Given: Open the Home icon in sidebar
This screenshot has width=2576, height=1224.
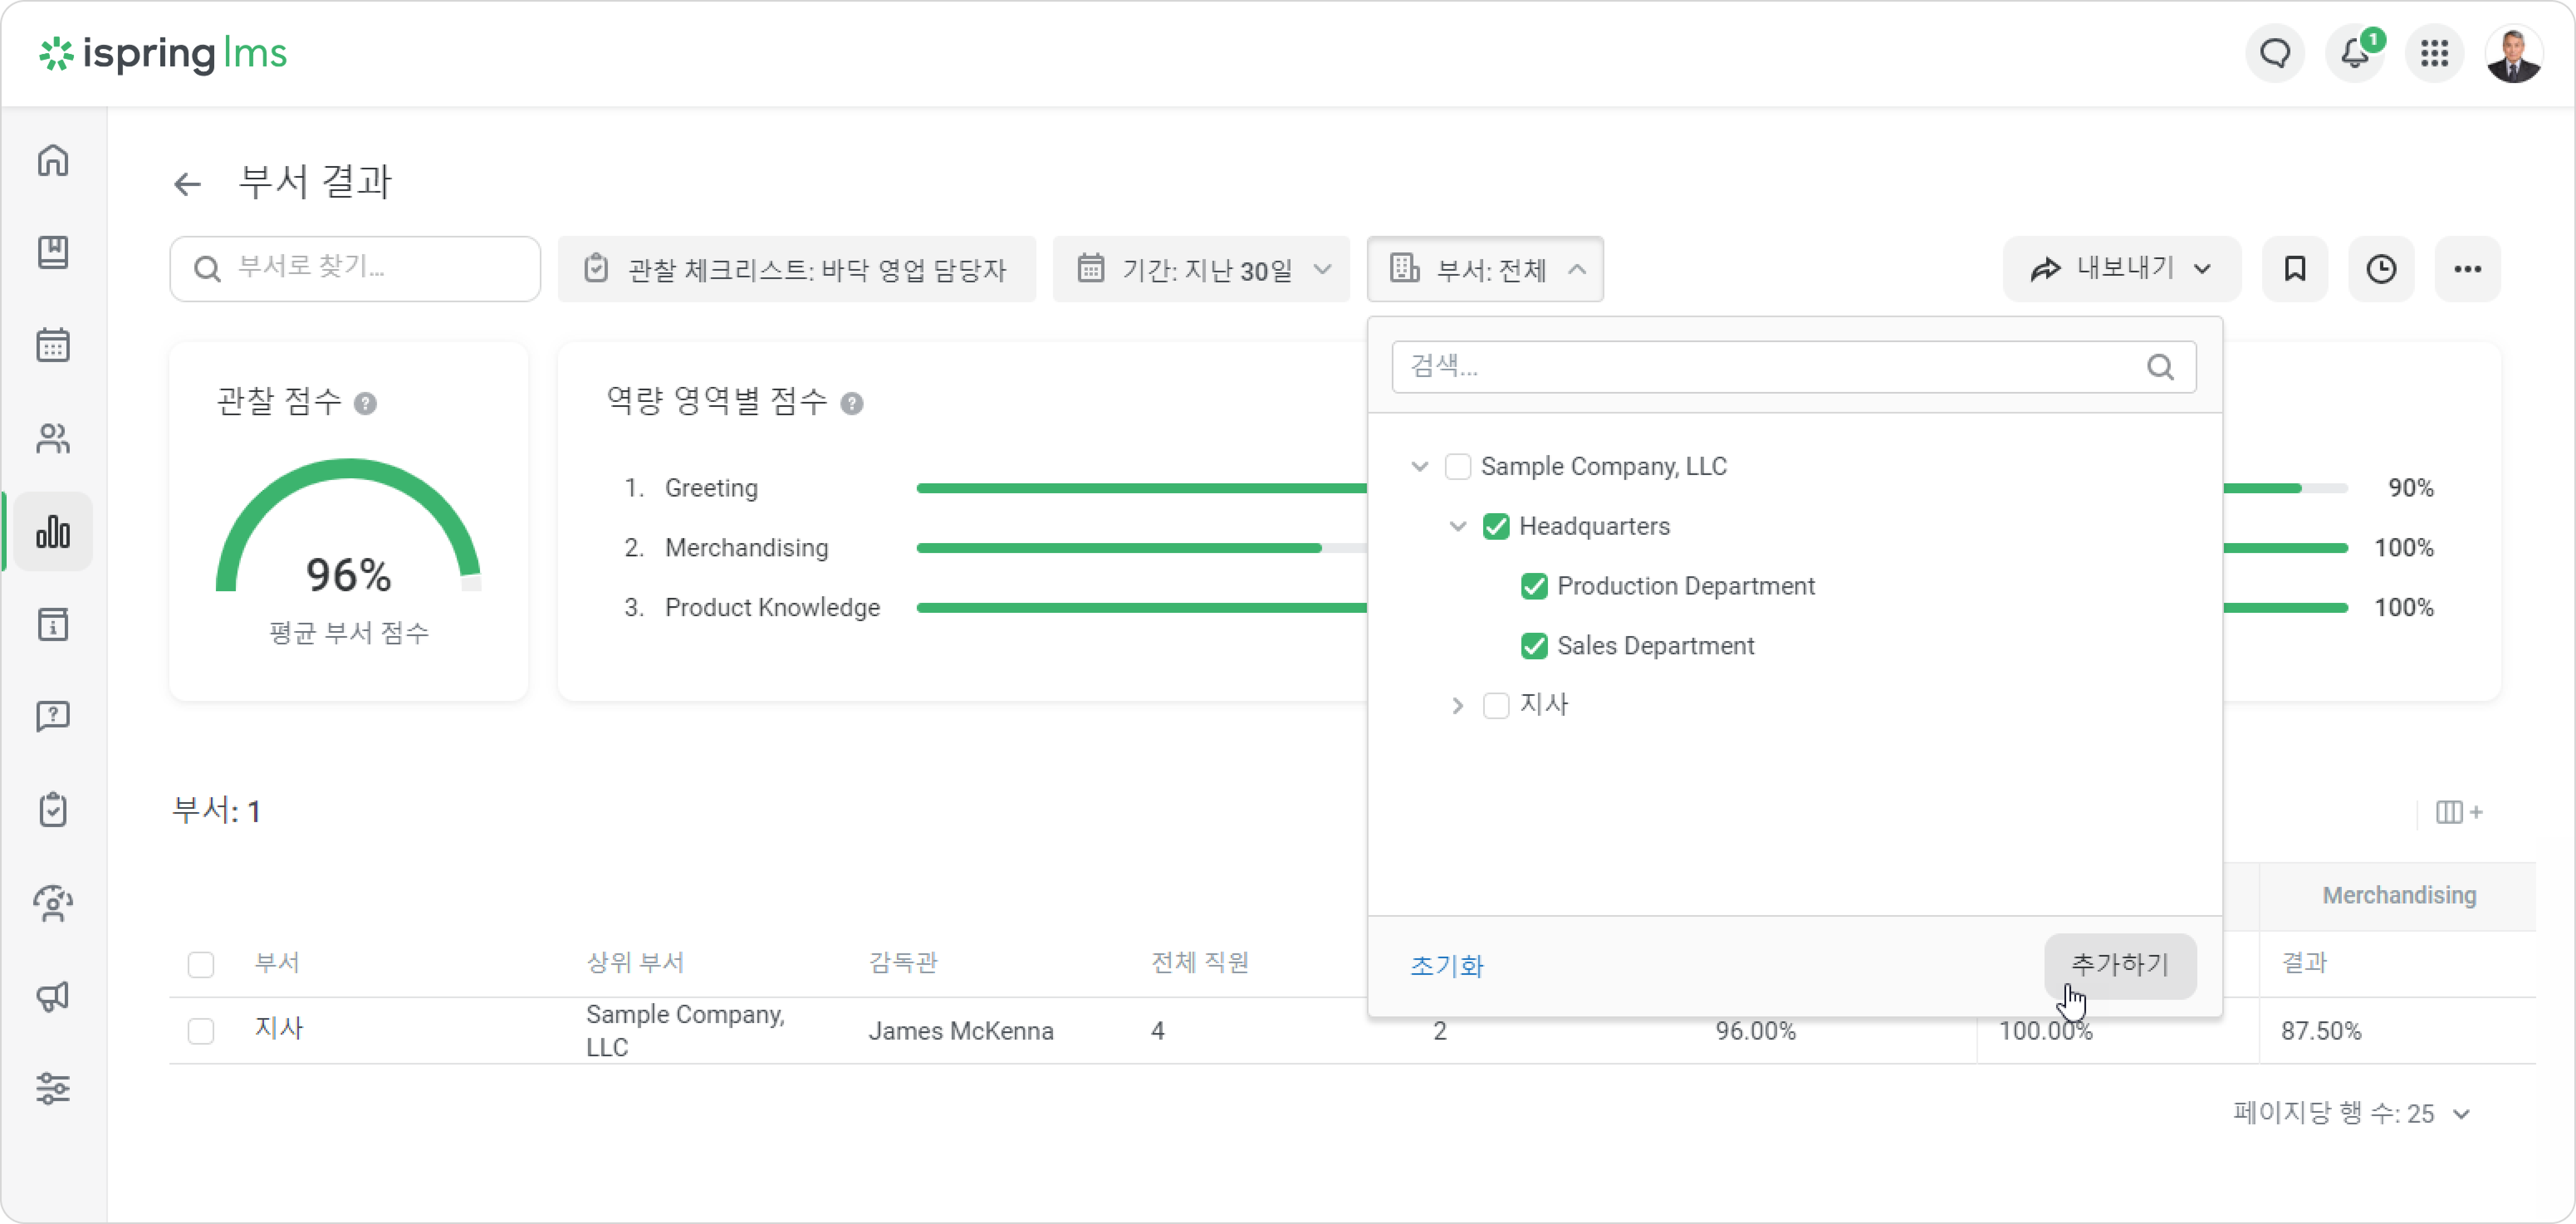Looking at the screenshot, I should point(53,160).
